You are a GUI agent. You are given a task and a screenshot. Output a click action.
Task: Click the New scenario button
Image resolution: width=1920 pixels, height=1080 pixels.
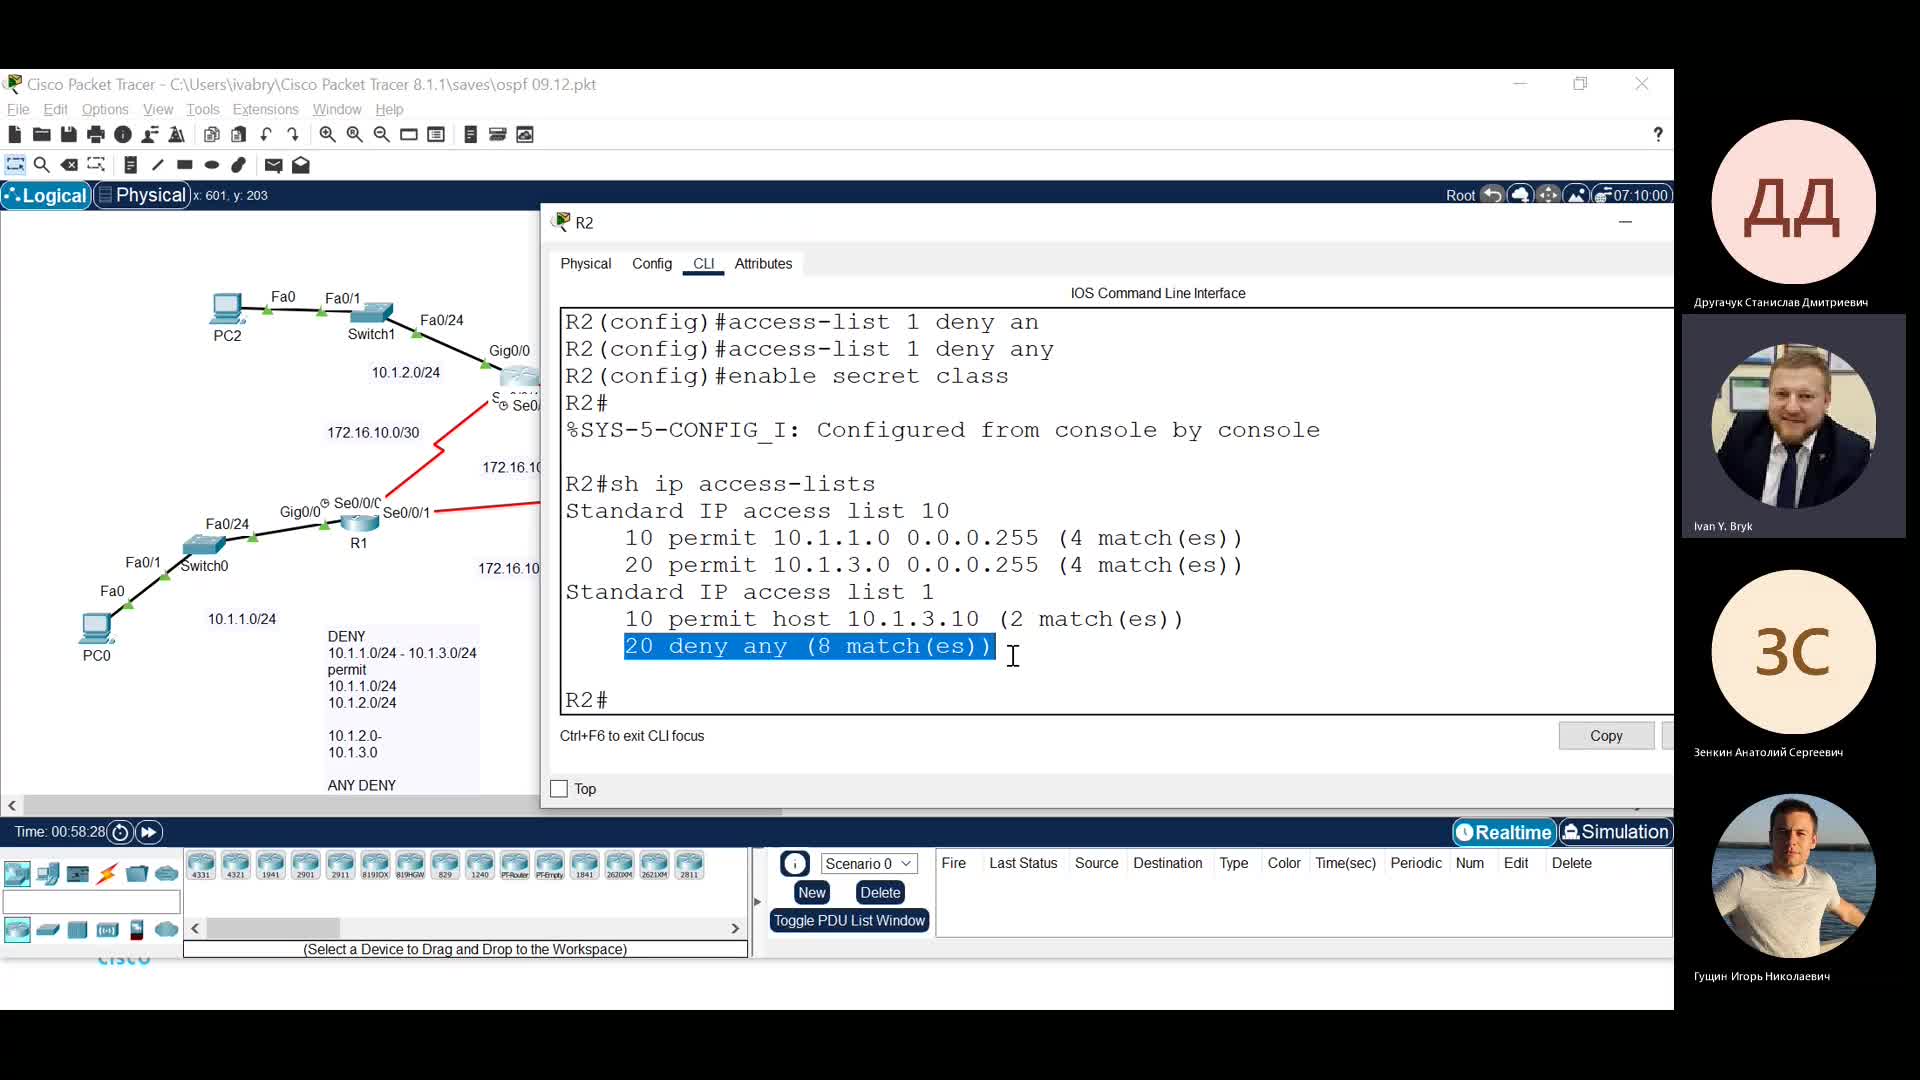[x=812, y=893]
